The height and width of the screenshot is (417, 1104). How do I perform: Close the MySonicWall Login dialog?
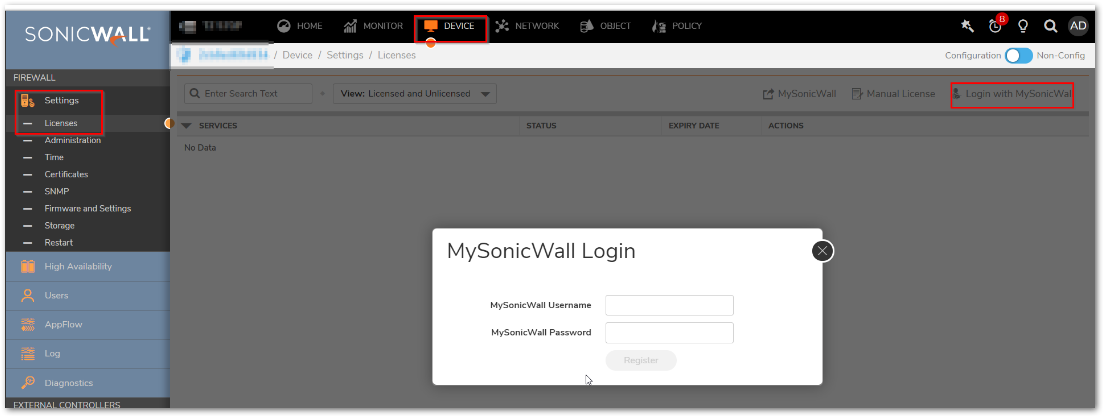(x=822, y=251)
